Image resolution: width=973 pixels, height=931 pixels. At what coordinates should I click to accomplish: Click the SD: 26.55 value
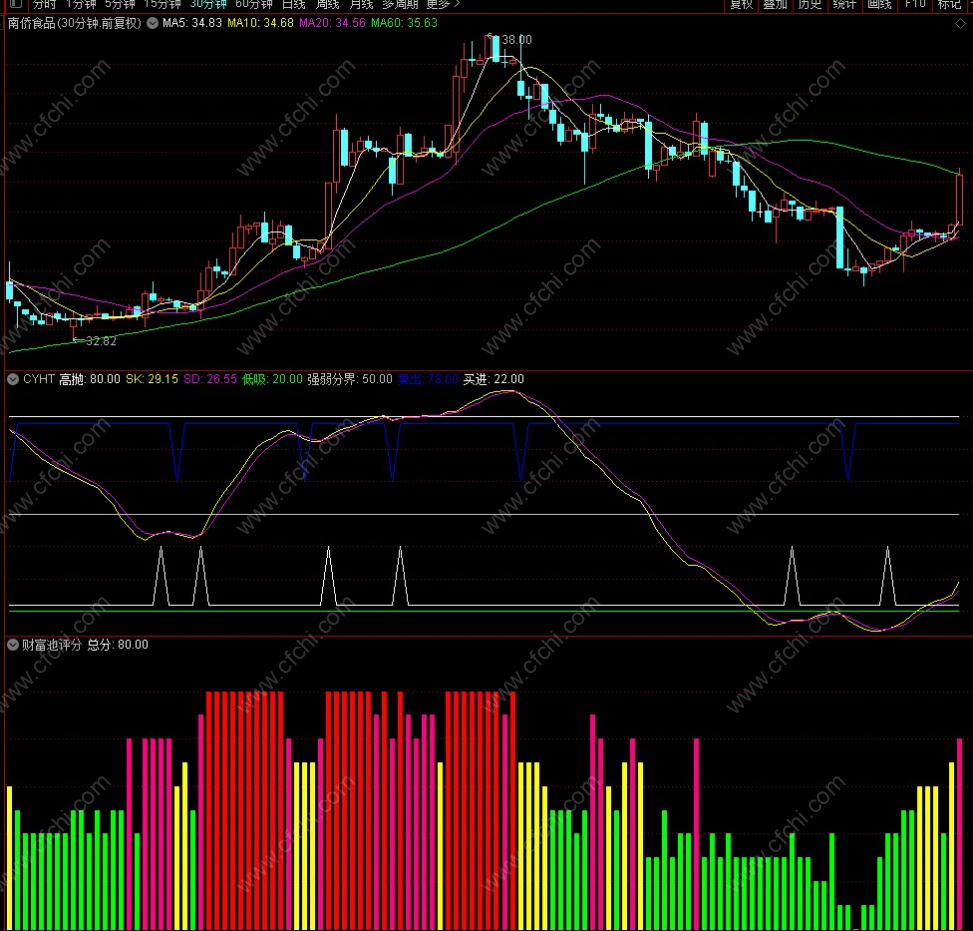click(x=210, y=379)
